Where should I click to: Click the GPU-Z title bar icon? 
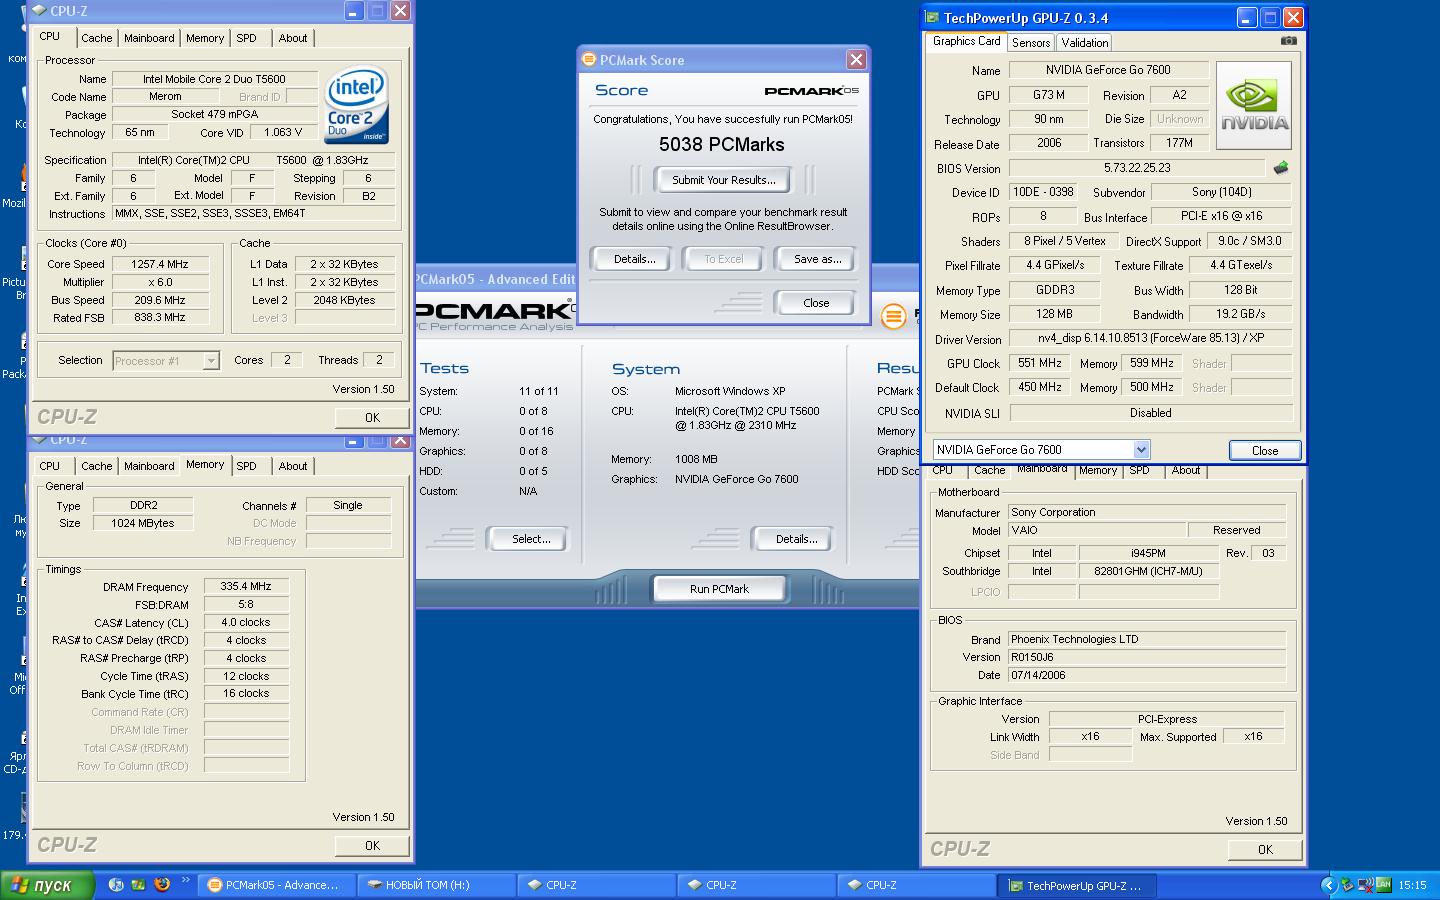coord(932,18)
